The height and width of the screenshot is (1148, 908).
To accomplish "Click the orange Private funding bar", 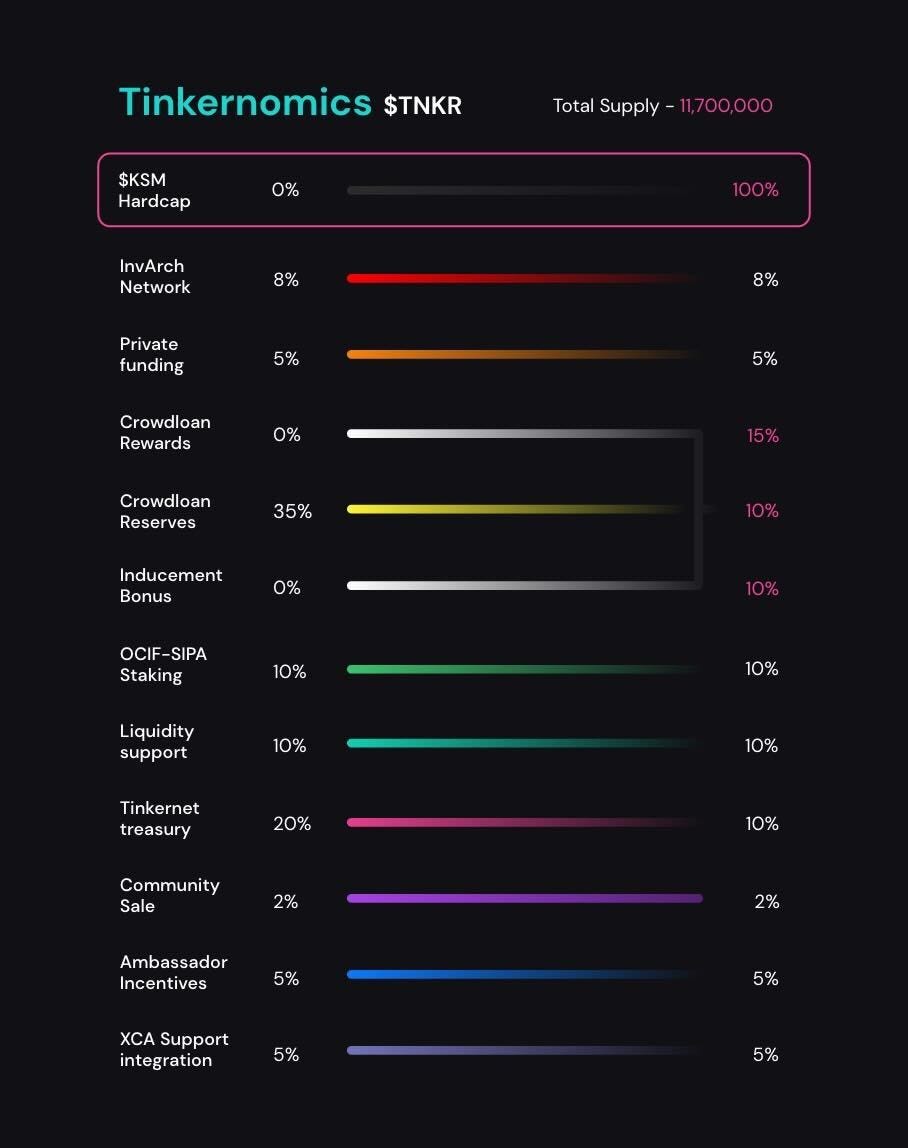I will pyautogui.click(x=524, y=354).
